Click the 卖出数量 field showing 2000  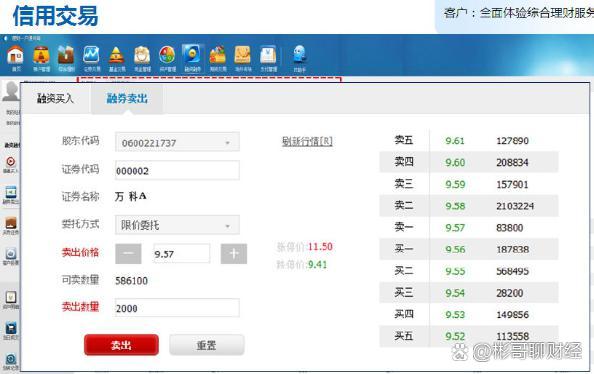tap(177, 308)
